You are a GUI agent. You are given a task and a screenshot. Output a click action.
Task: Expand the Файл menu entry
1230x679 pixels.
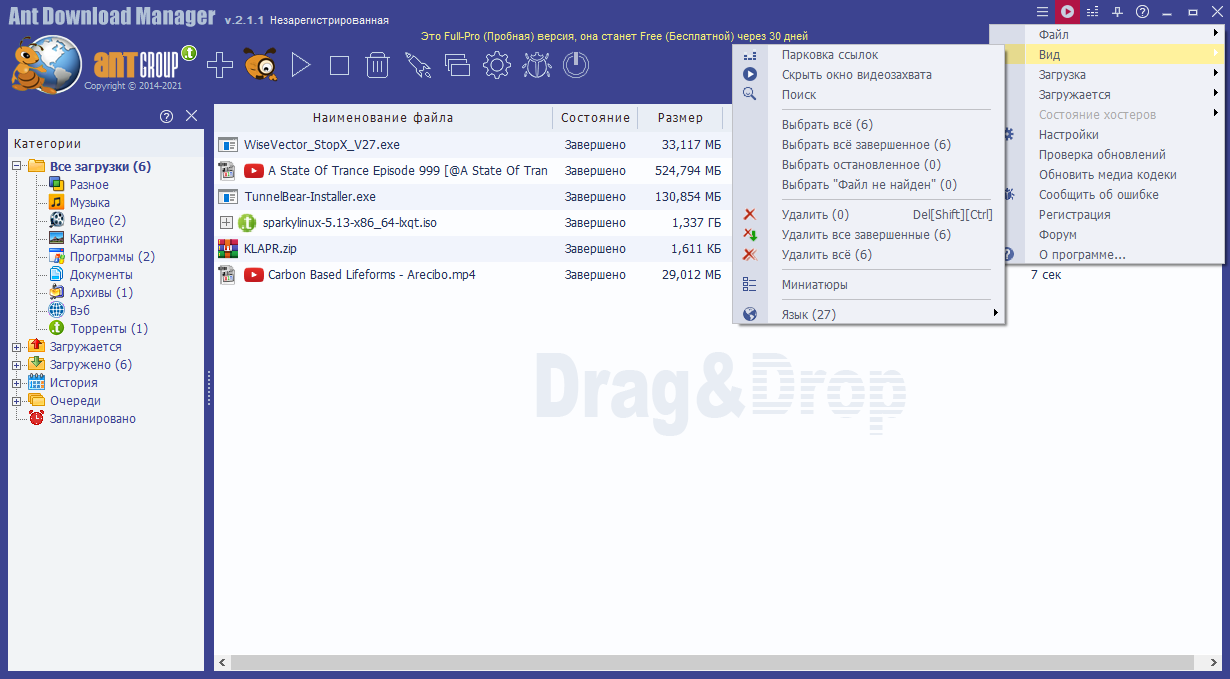click(1108, 34)
